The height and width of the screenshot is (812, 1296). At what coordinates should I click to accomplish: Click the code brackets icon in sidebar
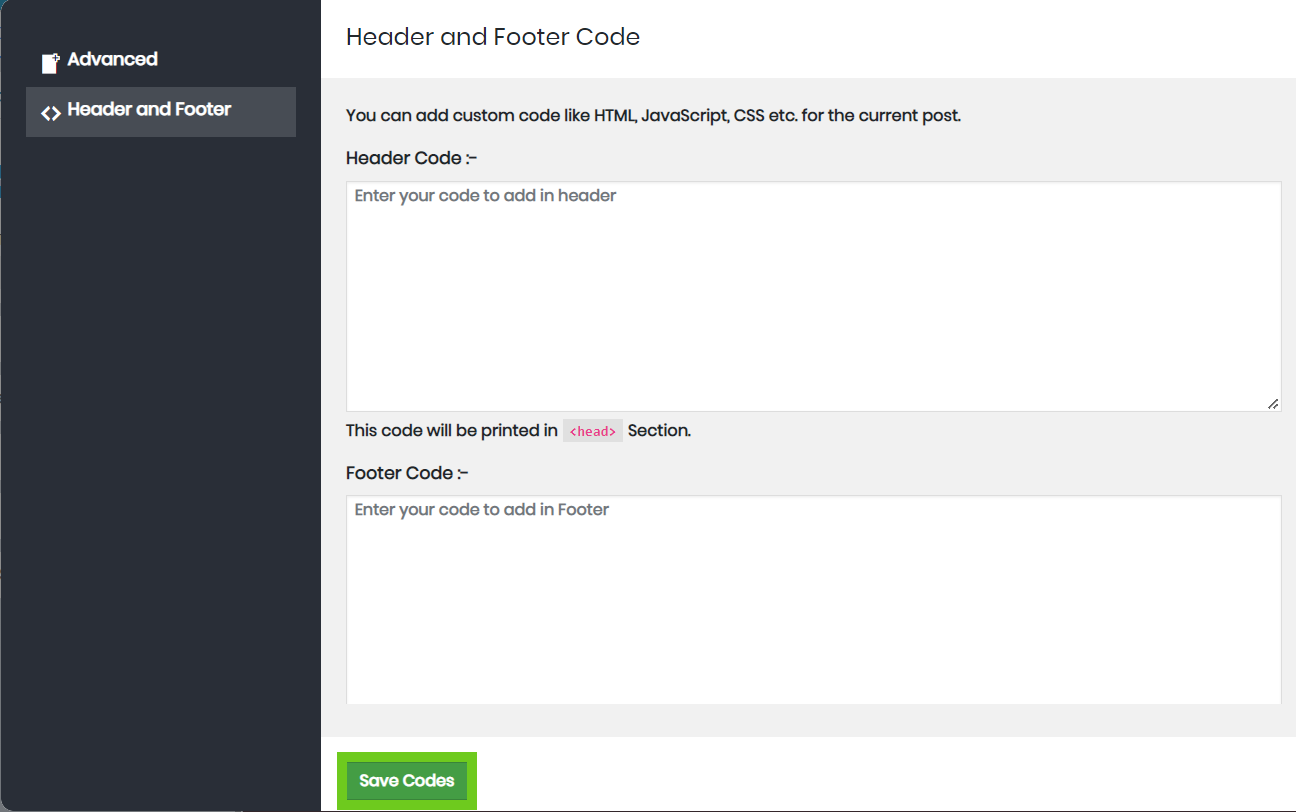tap(51, 112)
